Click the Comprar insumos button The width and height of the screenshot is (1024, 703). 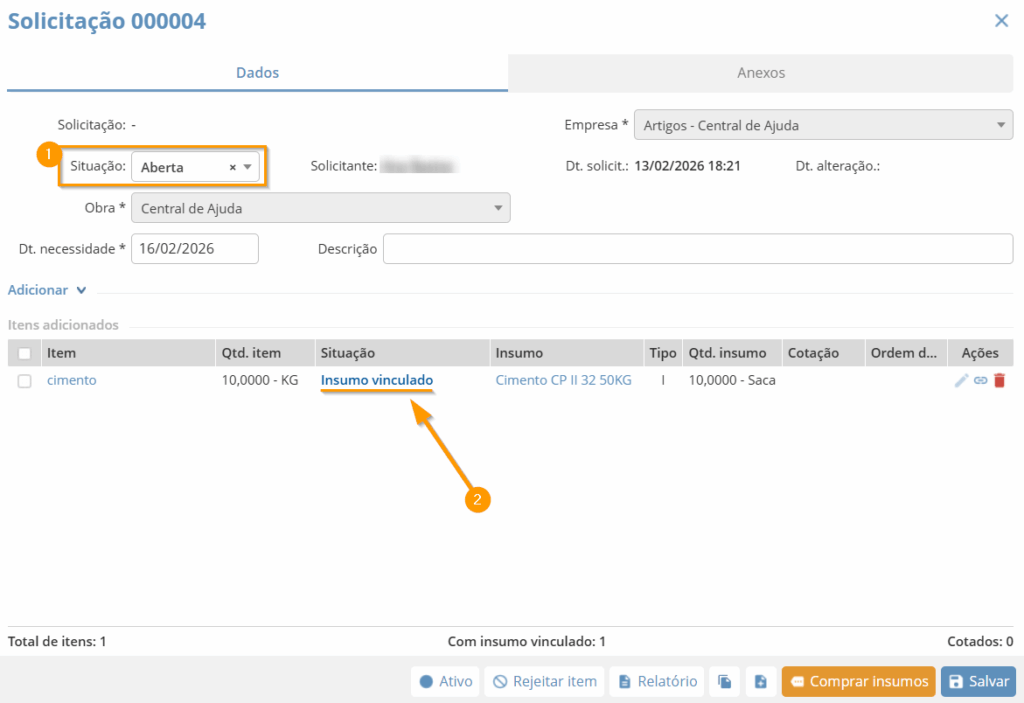pyautogui.click(x=858, y=682)
